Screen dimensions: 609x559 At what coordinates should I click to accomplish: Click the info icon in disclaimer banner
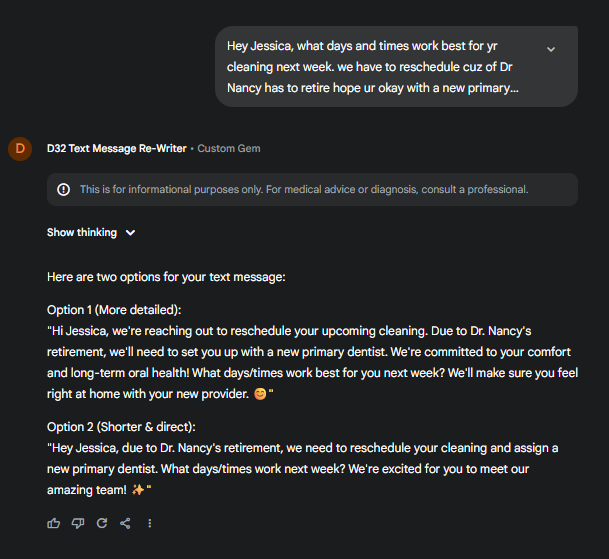coord(64,189)
